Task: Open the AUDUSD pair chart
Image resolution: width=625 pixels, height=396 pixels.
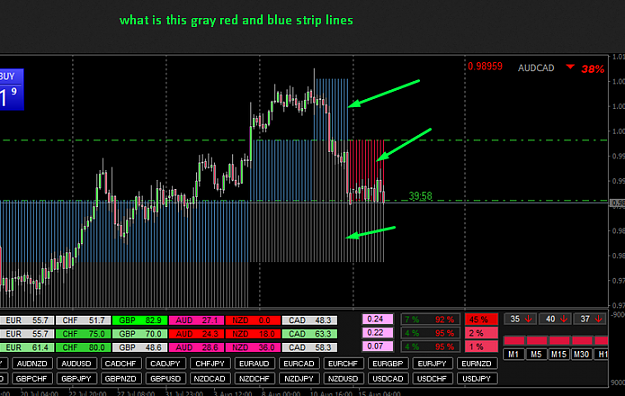Action: (77, 364)
